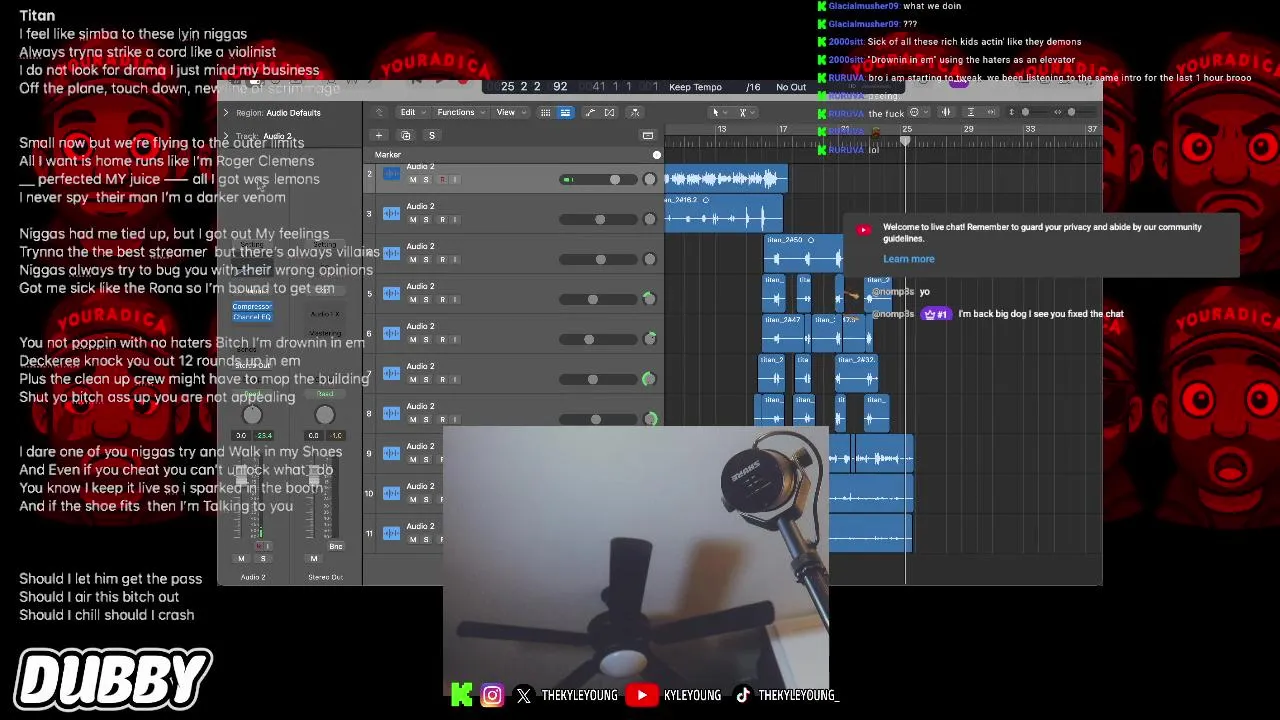Mute track 5 Audio 2

tap(413, 300)
